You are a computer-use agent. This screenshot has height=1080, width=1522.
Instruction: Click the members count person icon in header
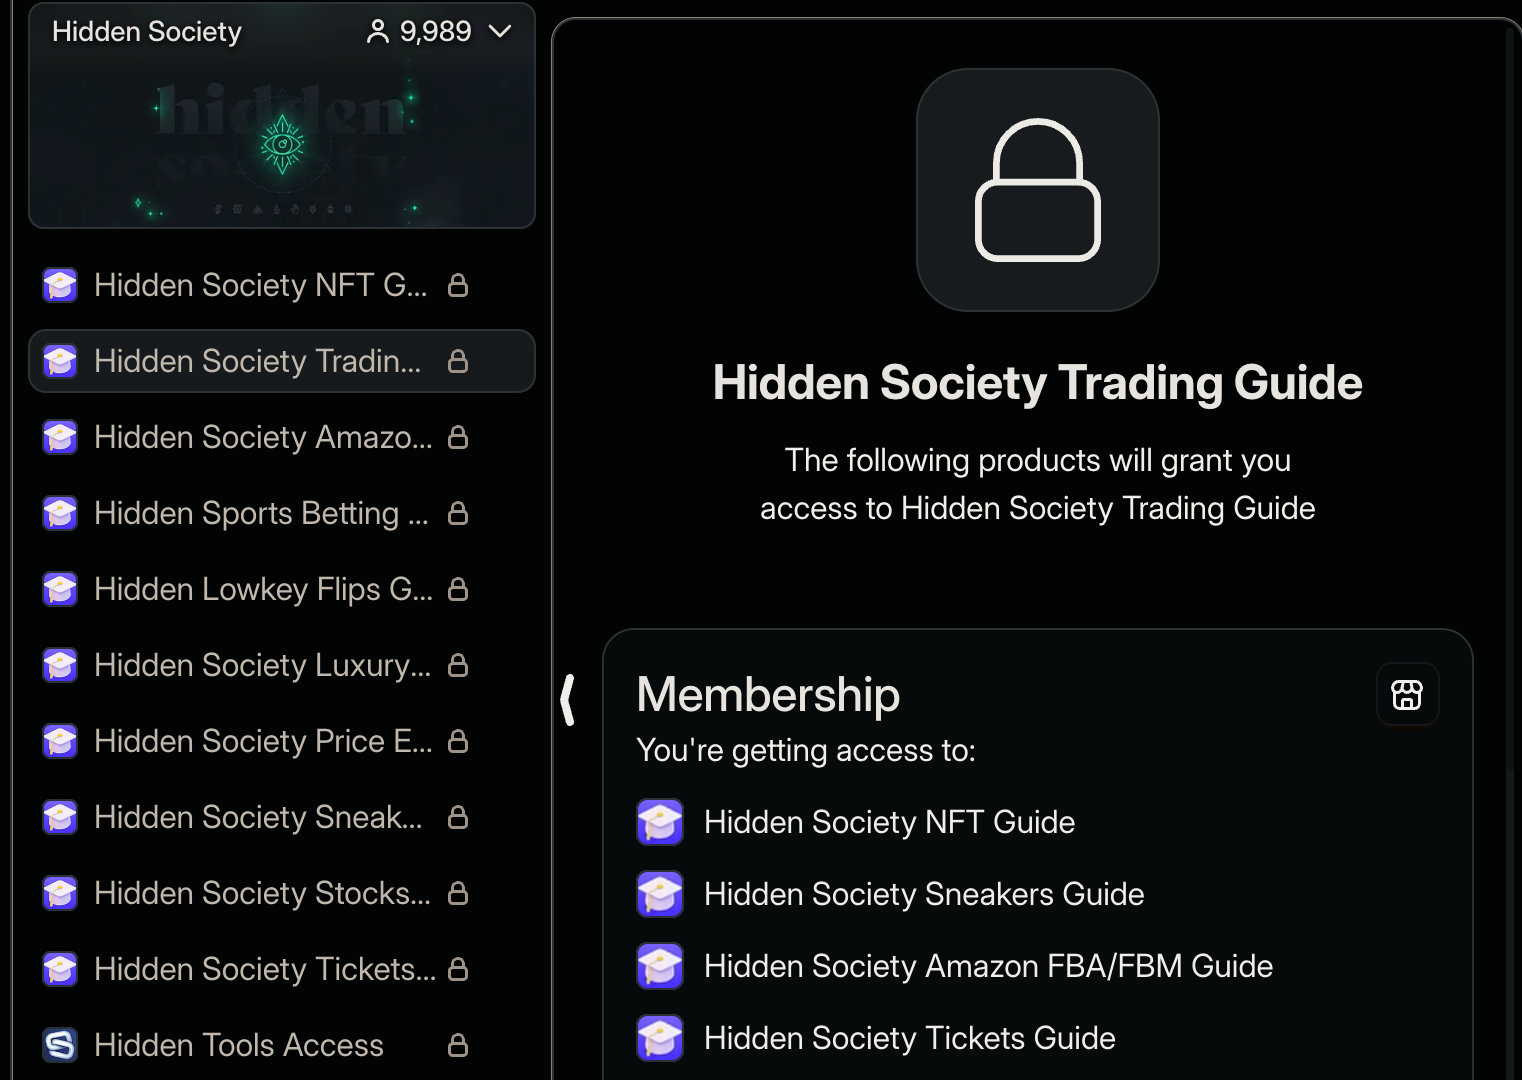tap(377, 31)
